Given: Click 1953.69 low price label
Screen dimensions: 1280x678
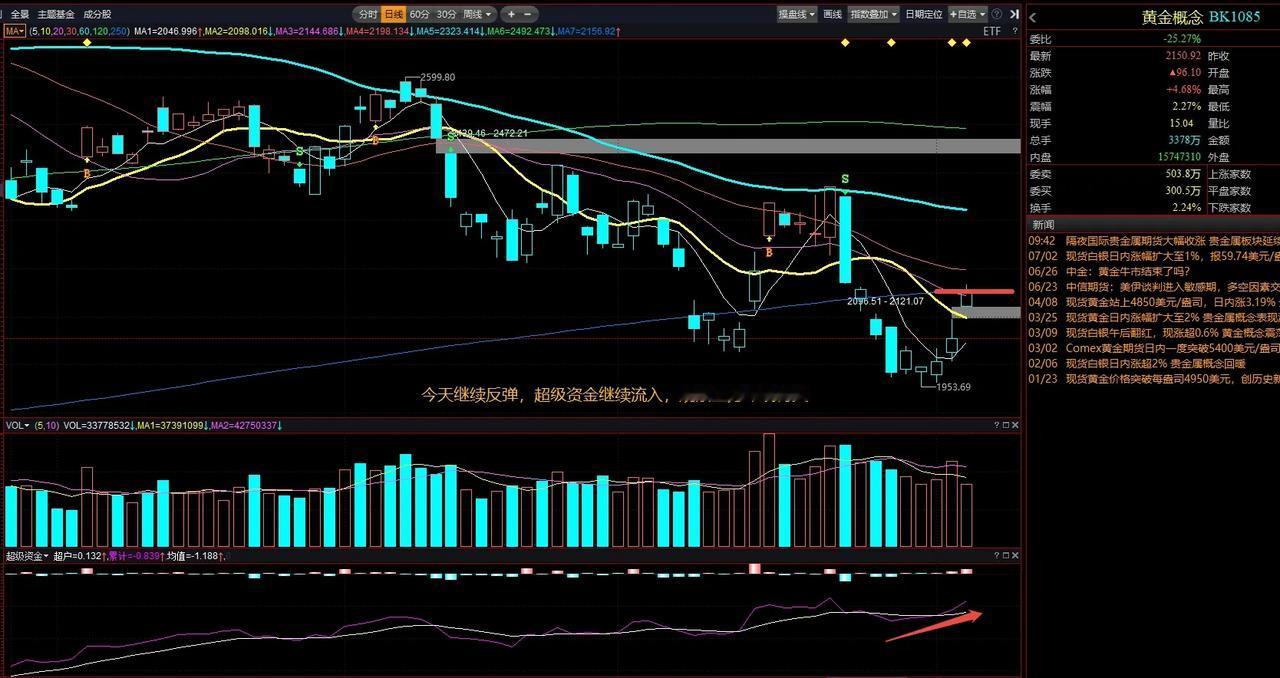Looking at the screenshot, I should 954,387.
